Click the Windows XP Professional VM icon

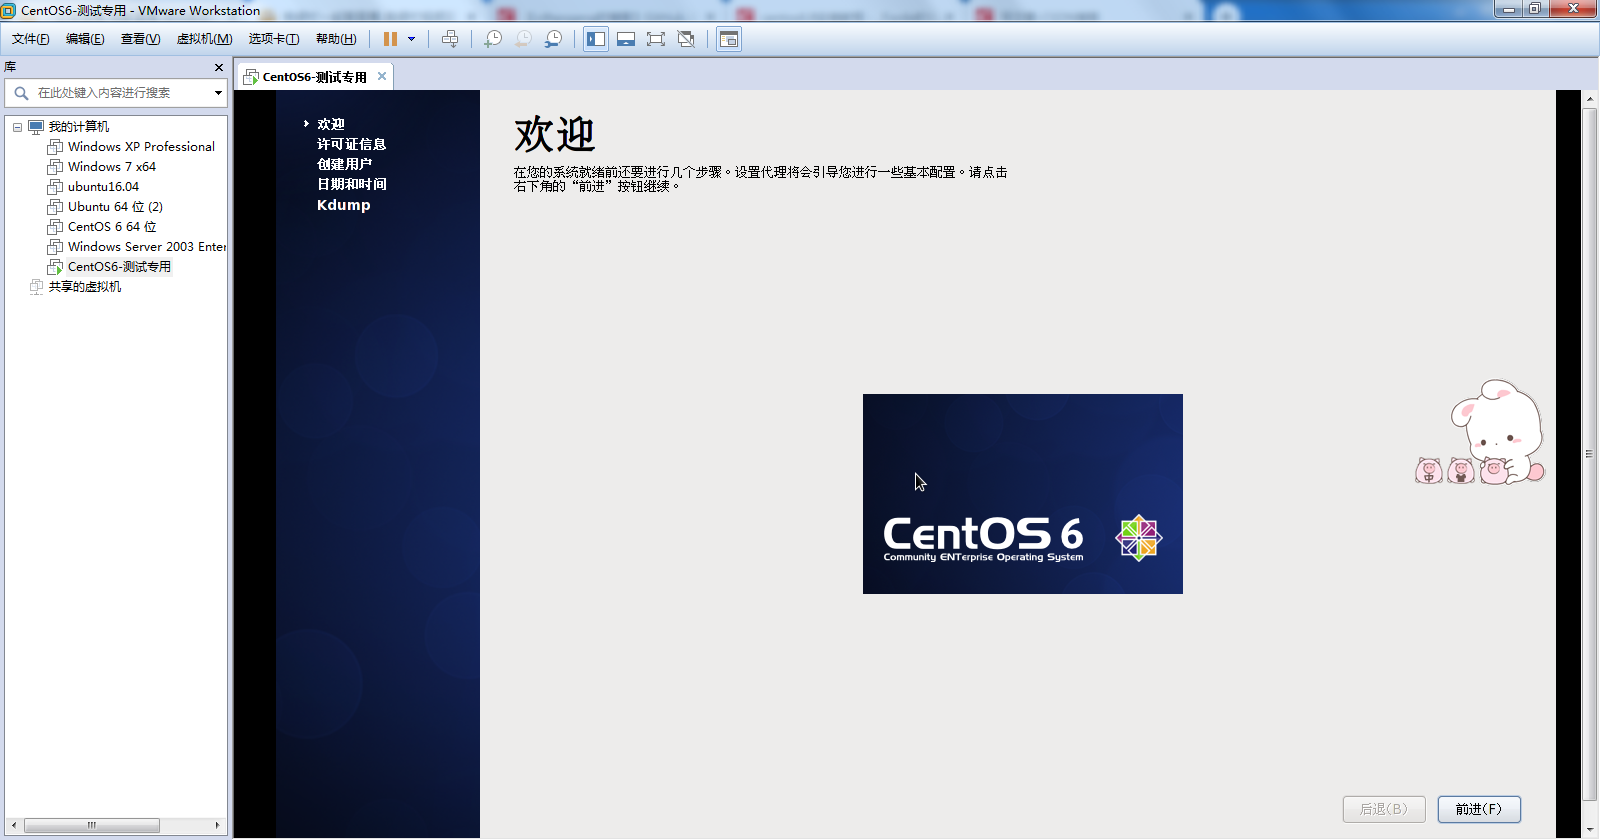[55, 147]
